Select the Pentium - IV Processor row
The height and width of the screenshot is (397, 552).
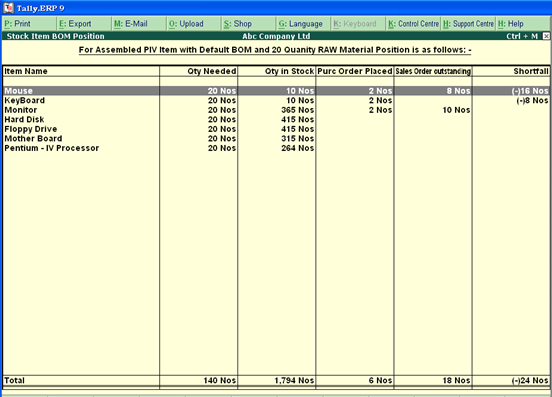coord(276,148)
